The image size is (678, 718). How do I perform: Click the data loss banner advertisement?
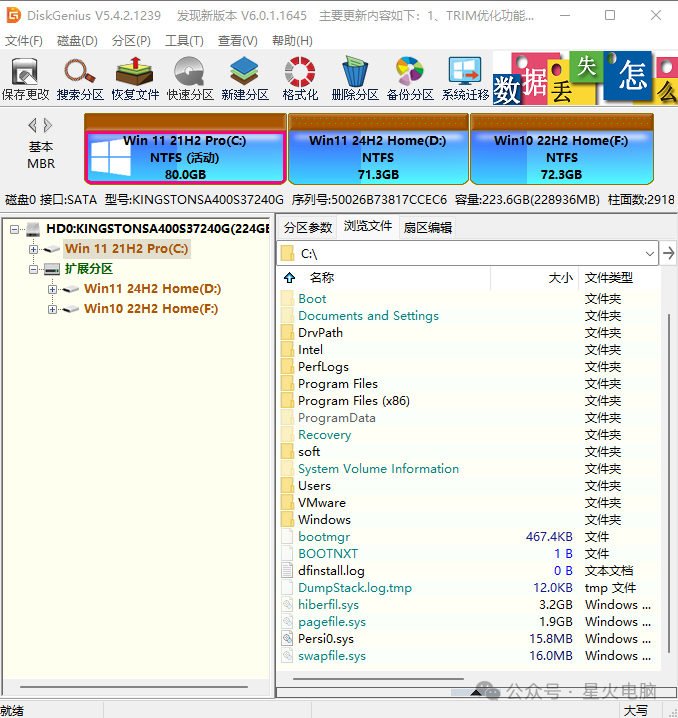click(x=585, y=78)
